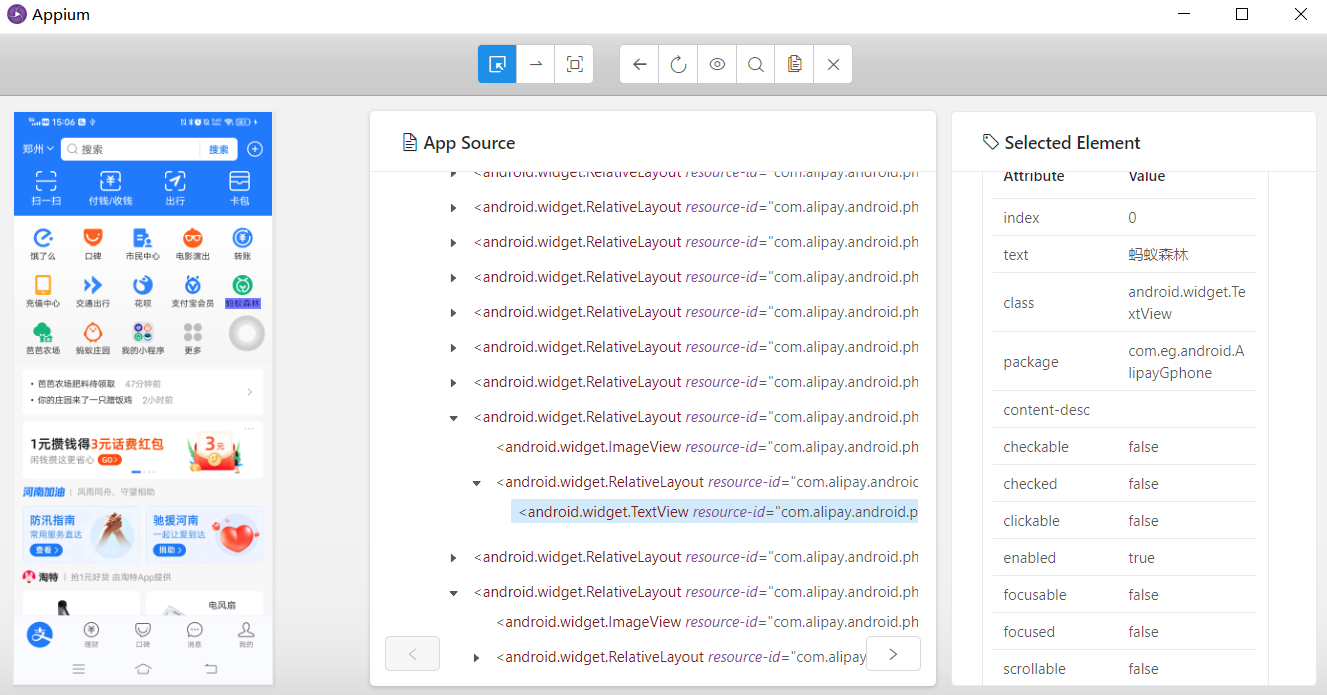Tap Android recent-apps menu button

click(78, 669)
